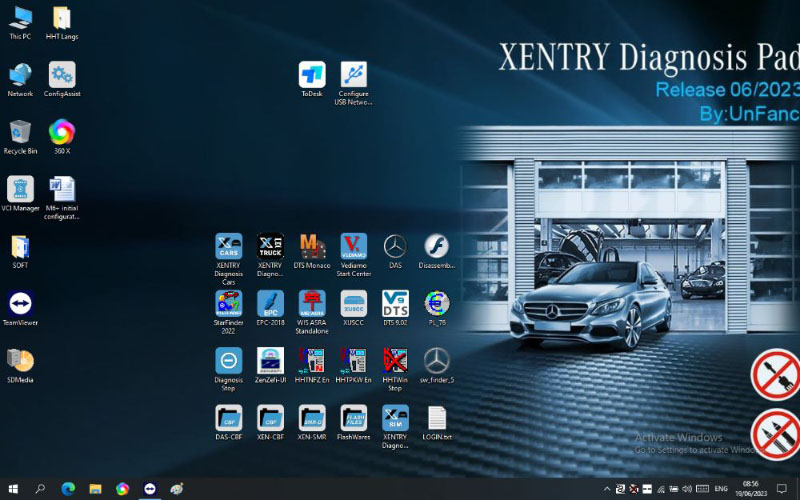Launch VCI Manager from desktop
This screenshot has height=500, width=800.
pyautogui.click(x=20, y=189)
